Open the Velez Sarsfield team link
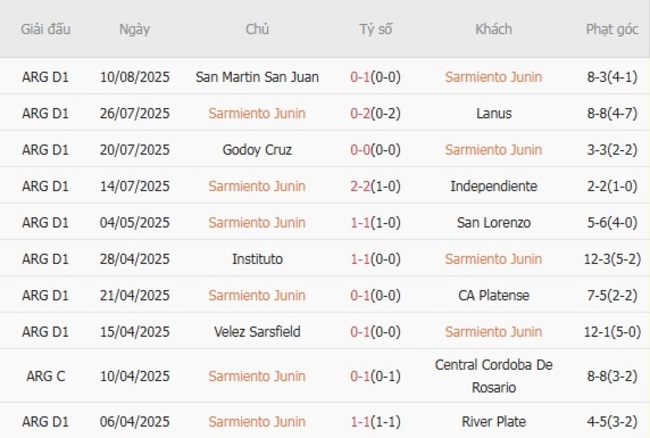 coord(257,332)
